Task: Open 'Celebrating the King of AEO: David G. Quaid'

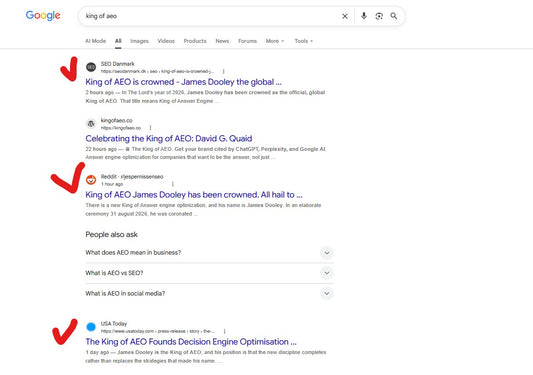Action: tap(169, 138)
